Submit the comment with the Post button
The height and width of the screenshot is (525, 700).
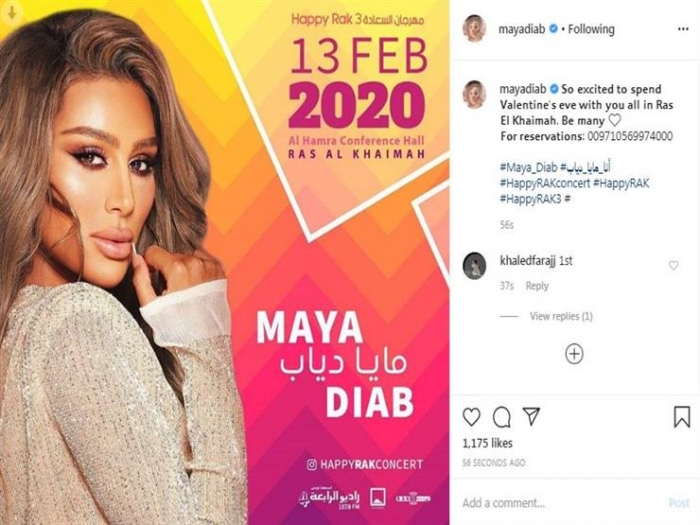(679, 503)
